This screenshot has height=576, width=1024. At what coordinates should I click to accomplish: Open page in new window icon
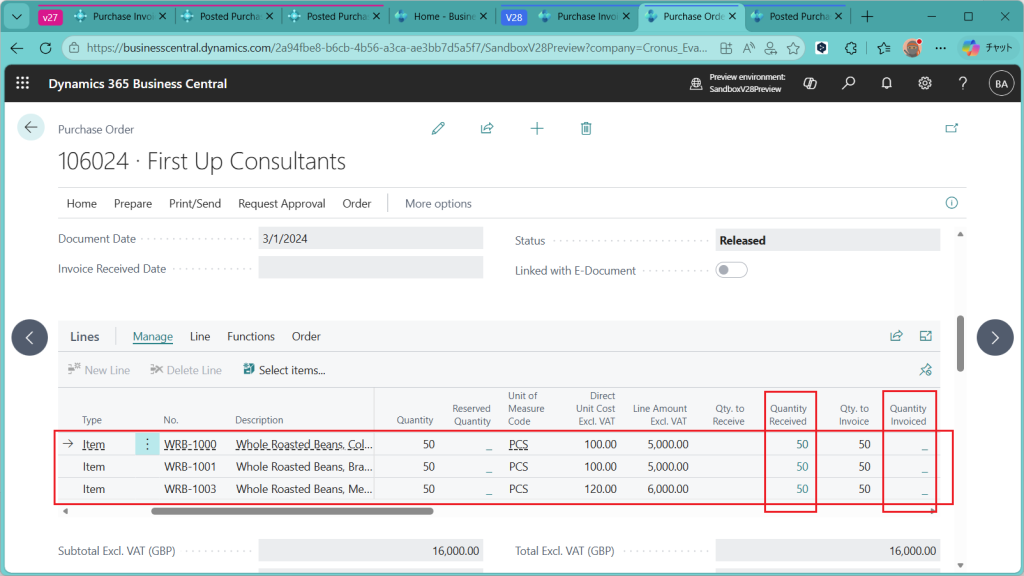coord(951,128)
